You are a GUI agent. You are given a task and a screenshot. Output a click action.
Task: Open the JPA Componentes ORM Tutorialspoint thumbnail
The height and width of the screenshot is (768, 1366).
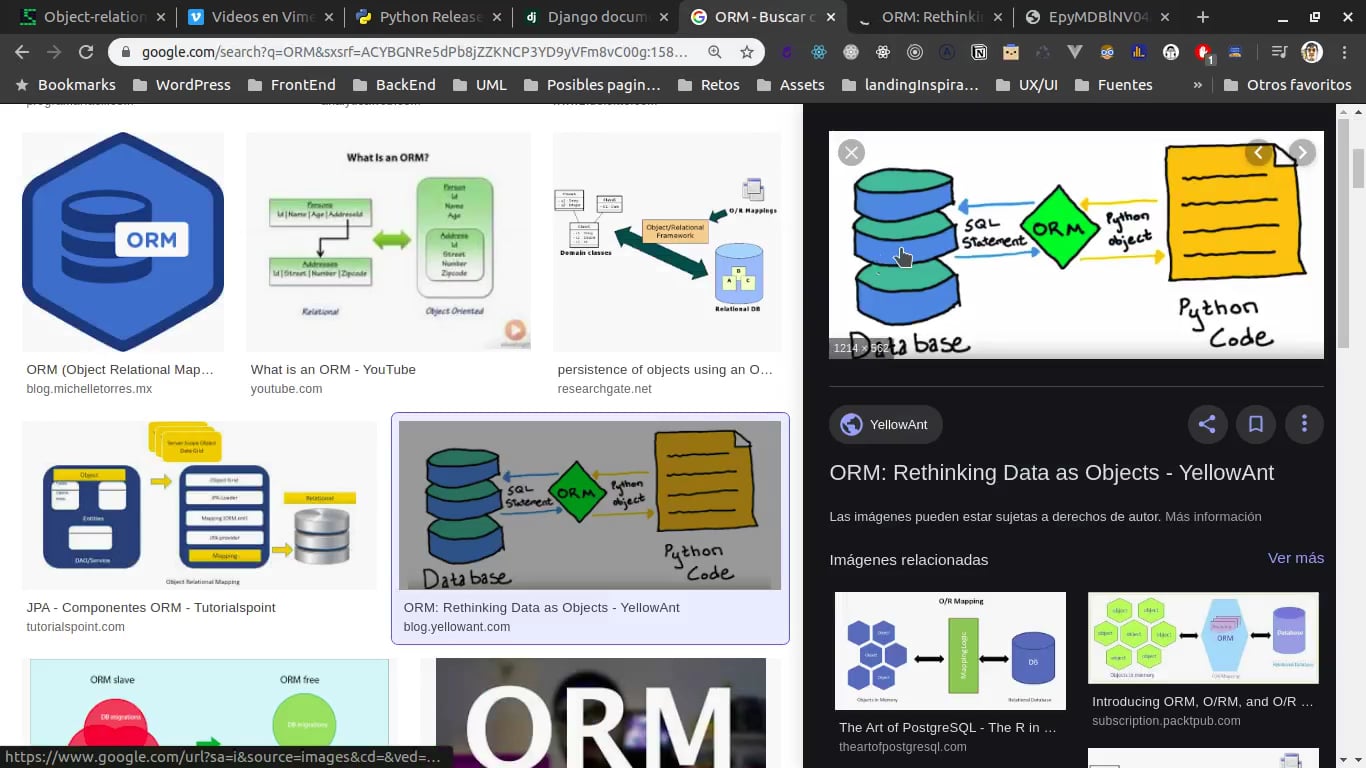click(199, 505)
